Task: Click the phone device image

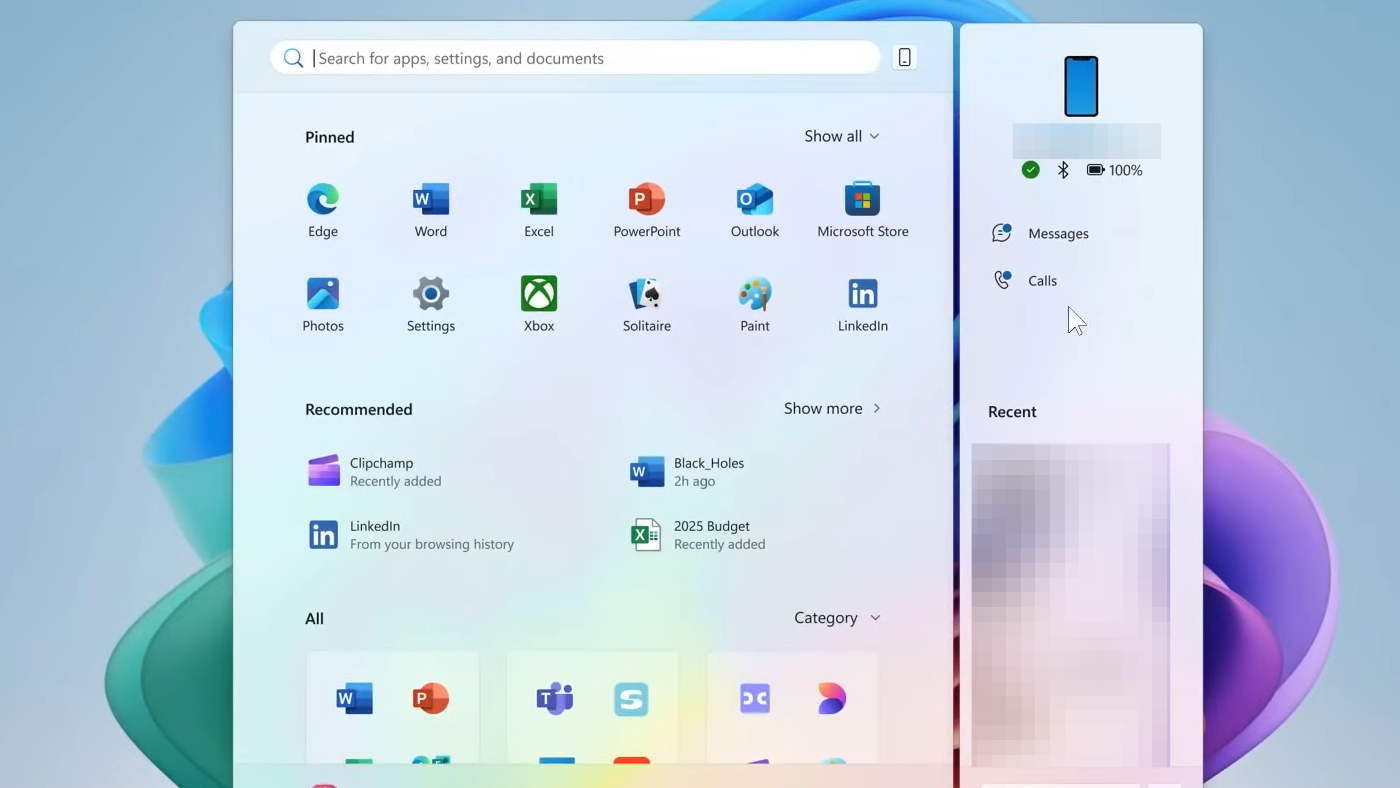Action: pos(1081,87)
